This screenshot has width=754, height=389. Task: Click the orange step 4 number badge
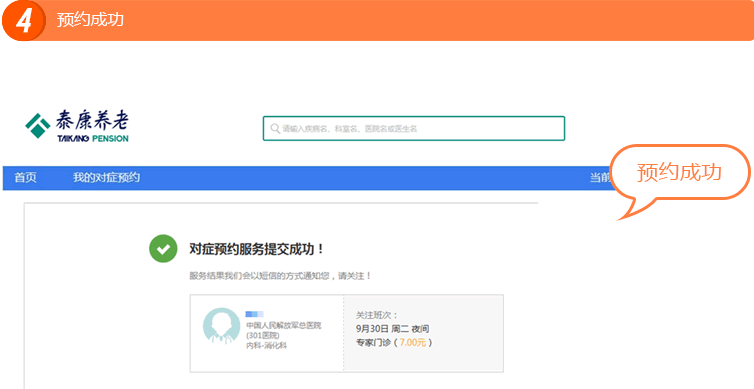(x=23, y=20)
